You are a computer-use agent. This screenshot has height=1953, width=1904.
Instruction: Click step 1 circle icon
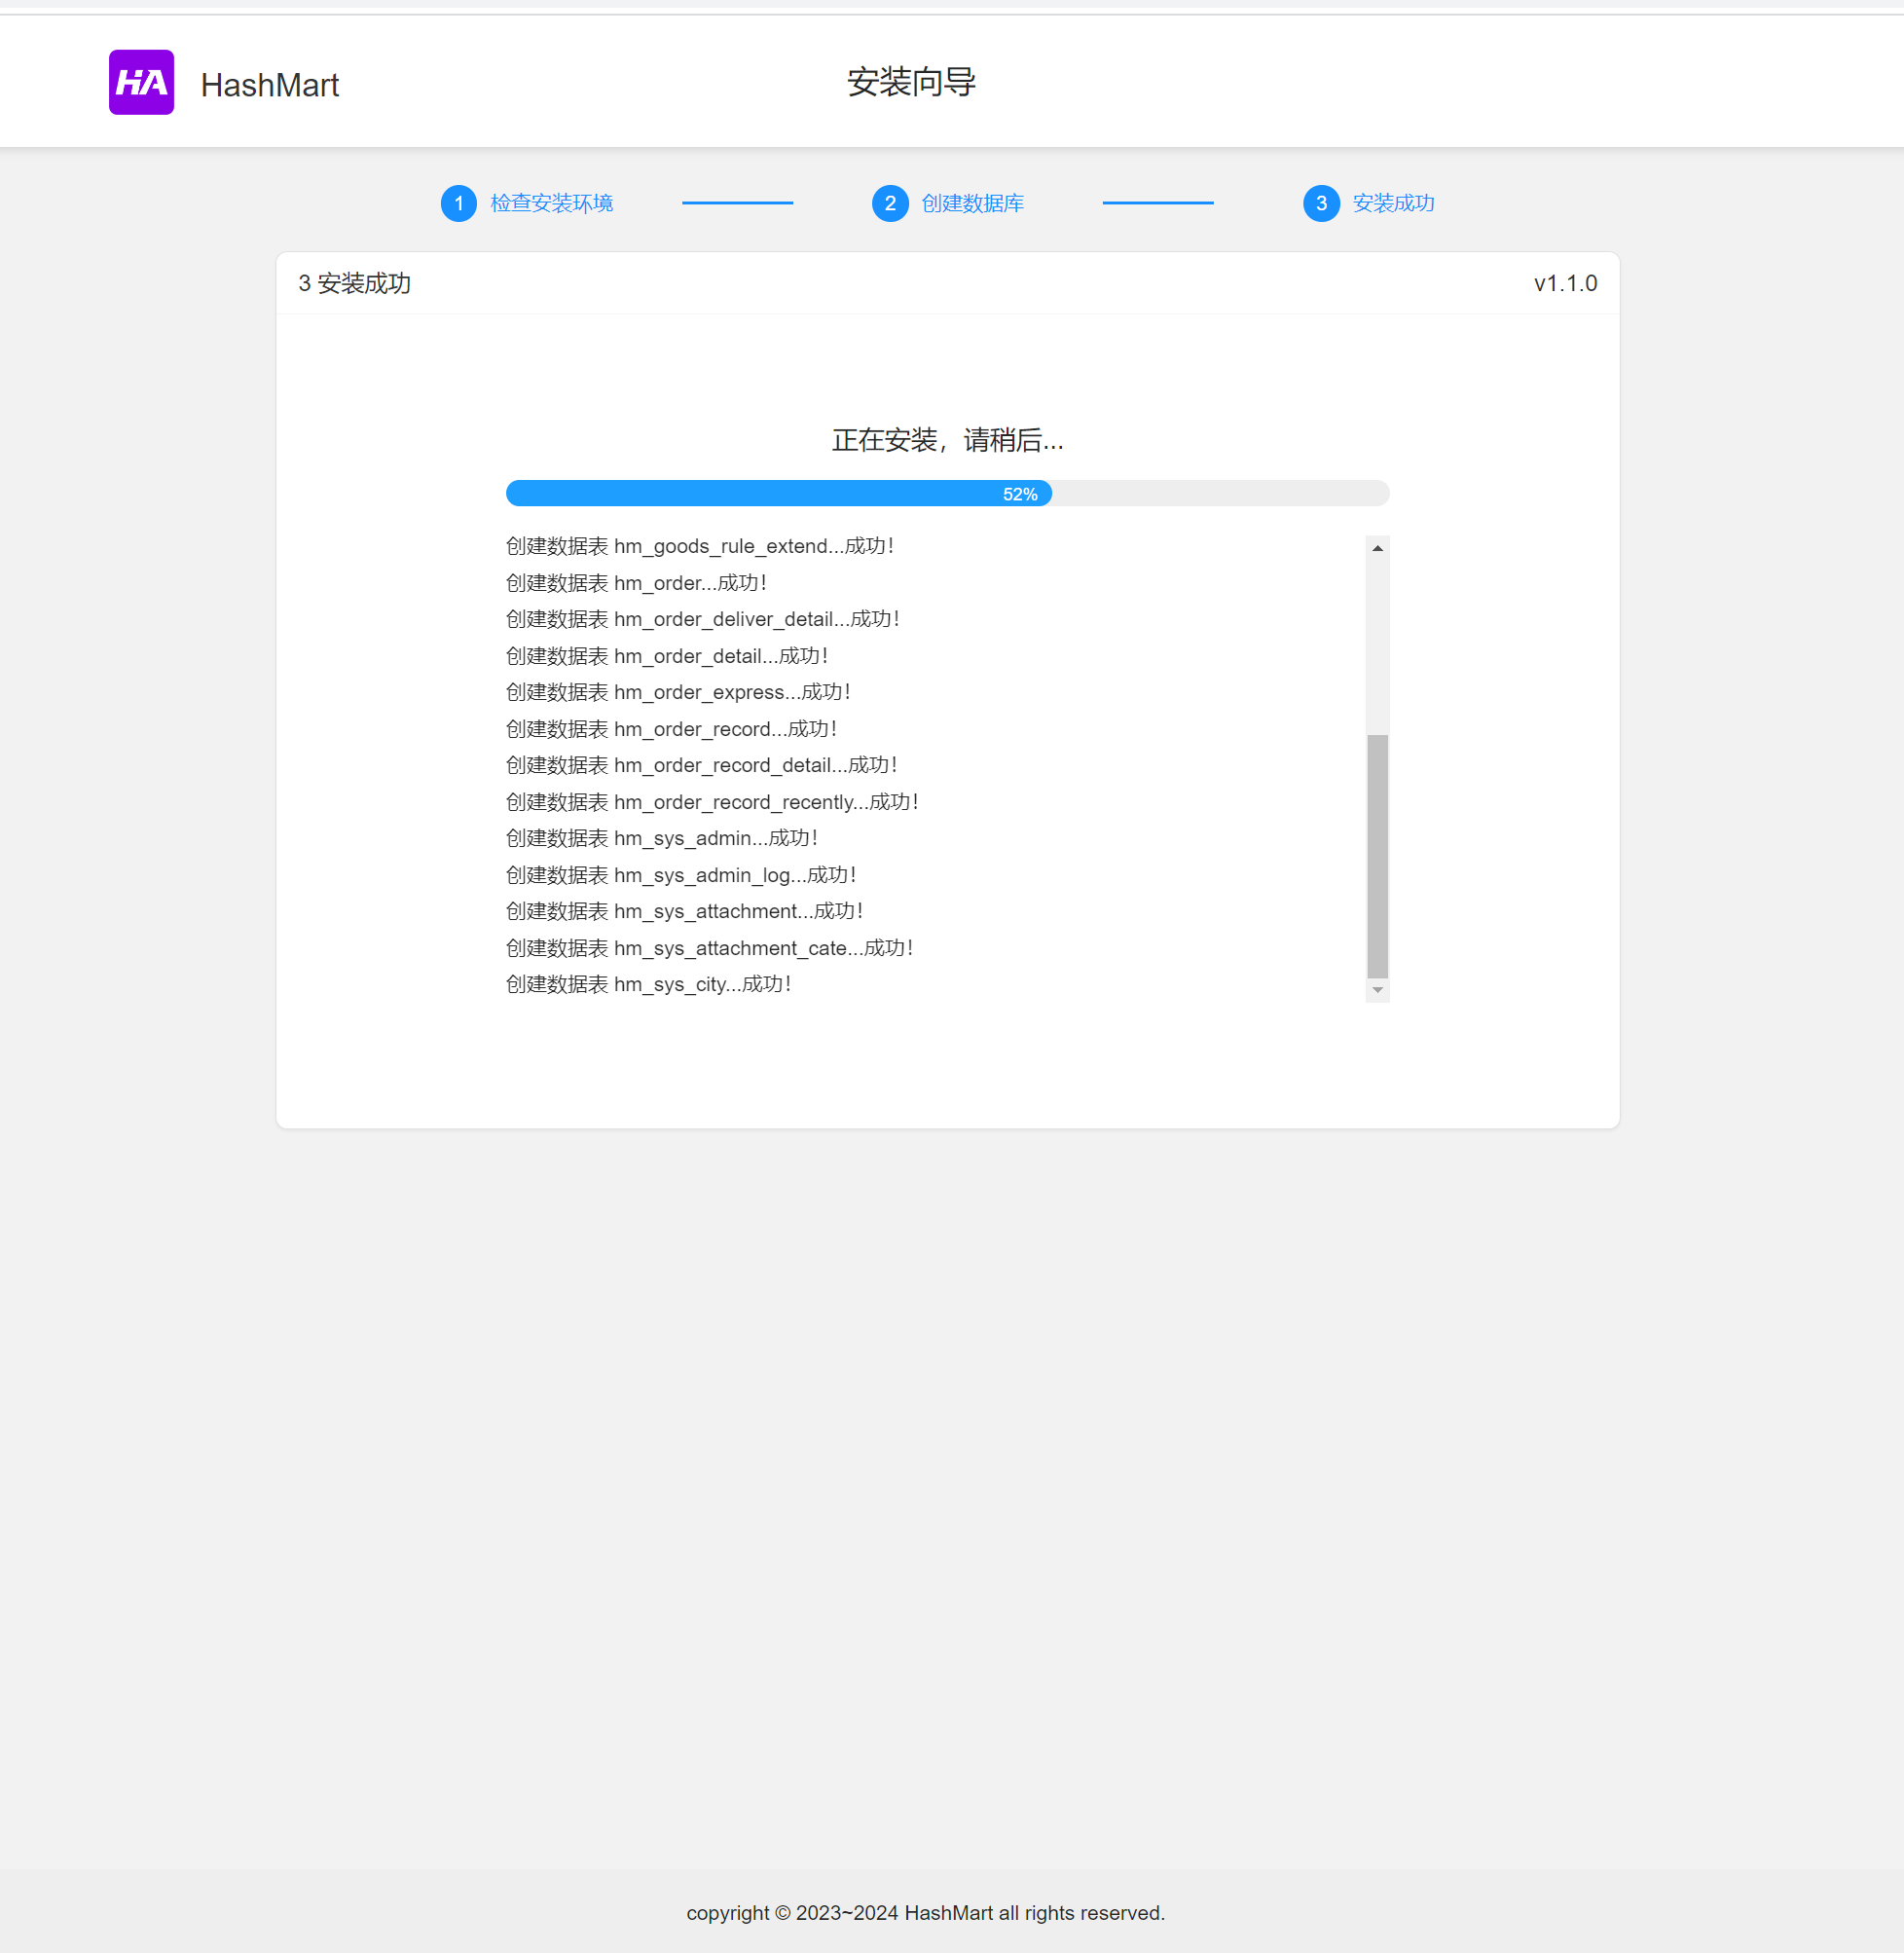pyautogui.click(x=459, y=203)
